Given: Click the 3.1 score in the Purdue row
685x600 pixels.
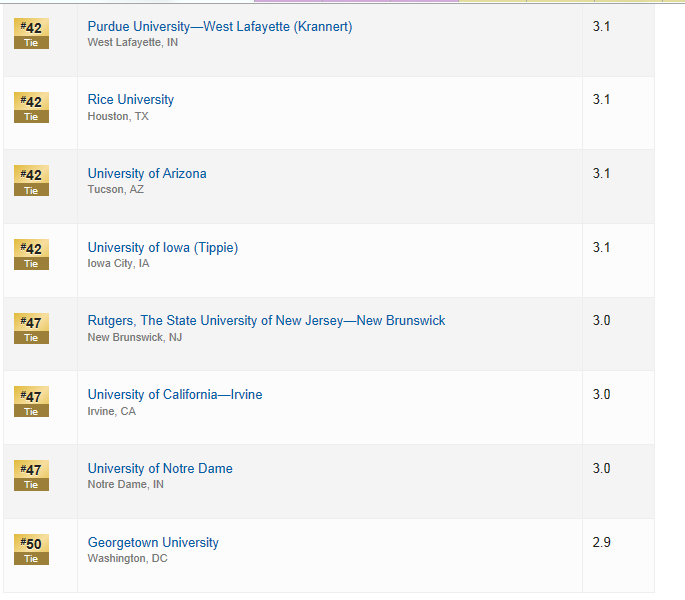Looking at the screenshot, I should (x=601, y=27).
